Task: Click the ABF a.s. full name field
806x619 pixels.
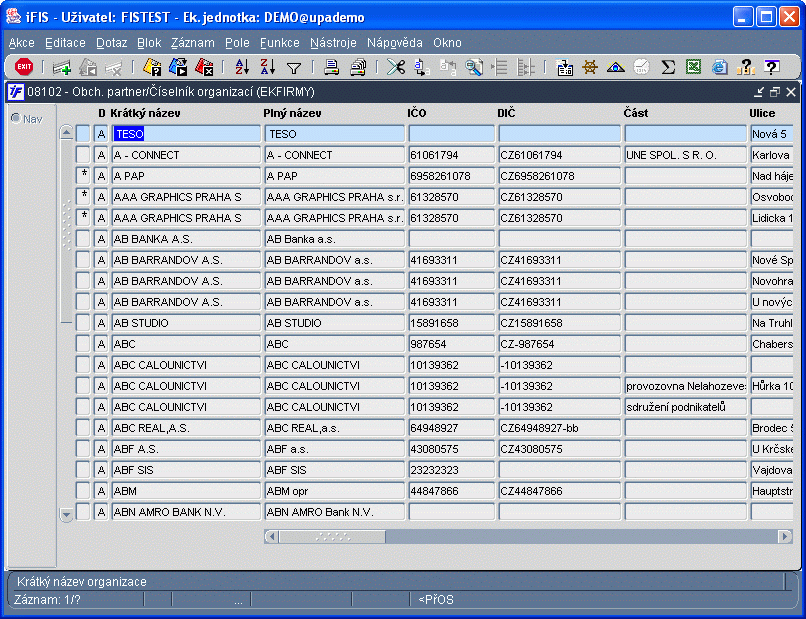Action: pos(335,449)
